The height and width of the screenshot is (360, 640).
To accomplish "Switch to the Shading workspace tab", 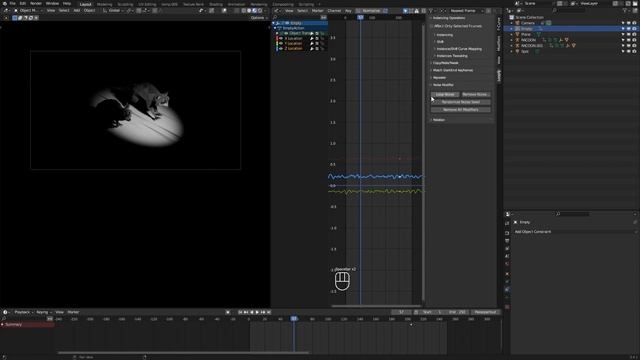I will coord(216,4).
